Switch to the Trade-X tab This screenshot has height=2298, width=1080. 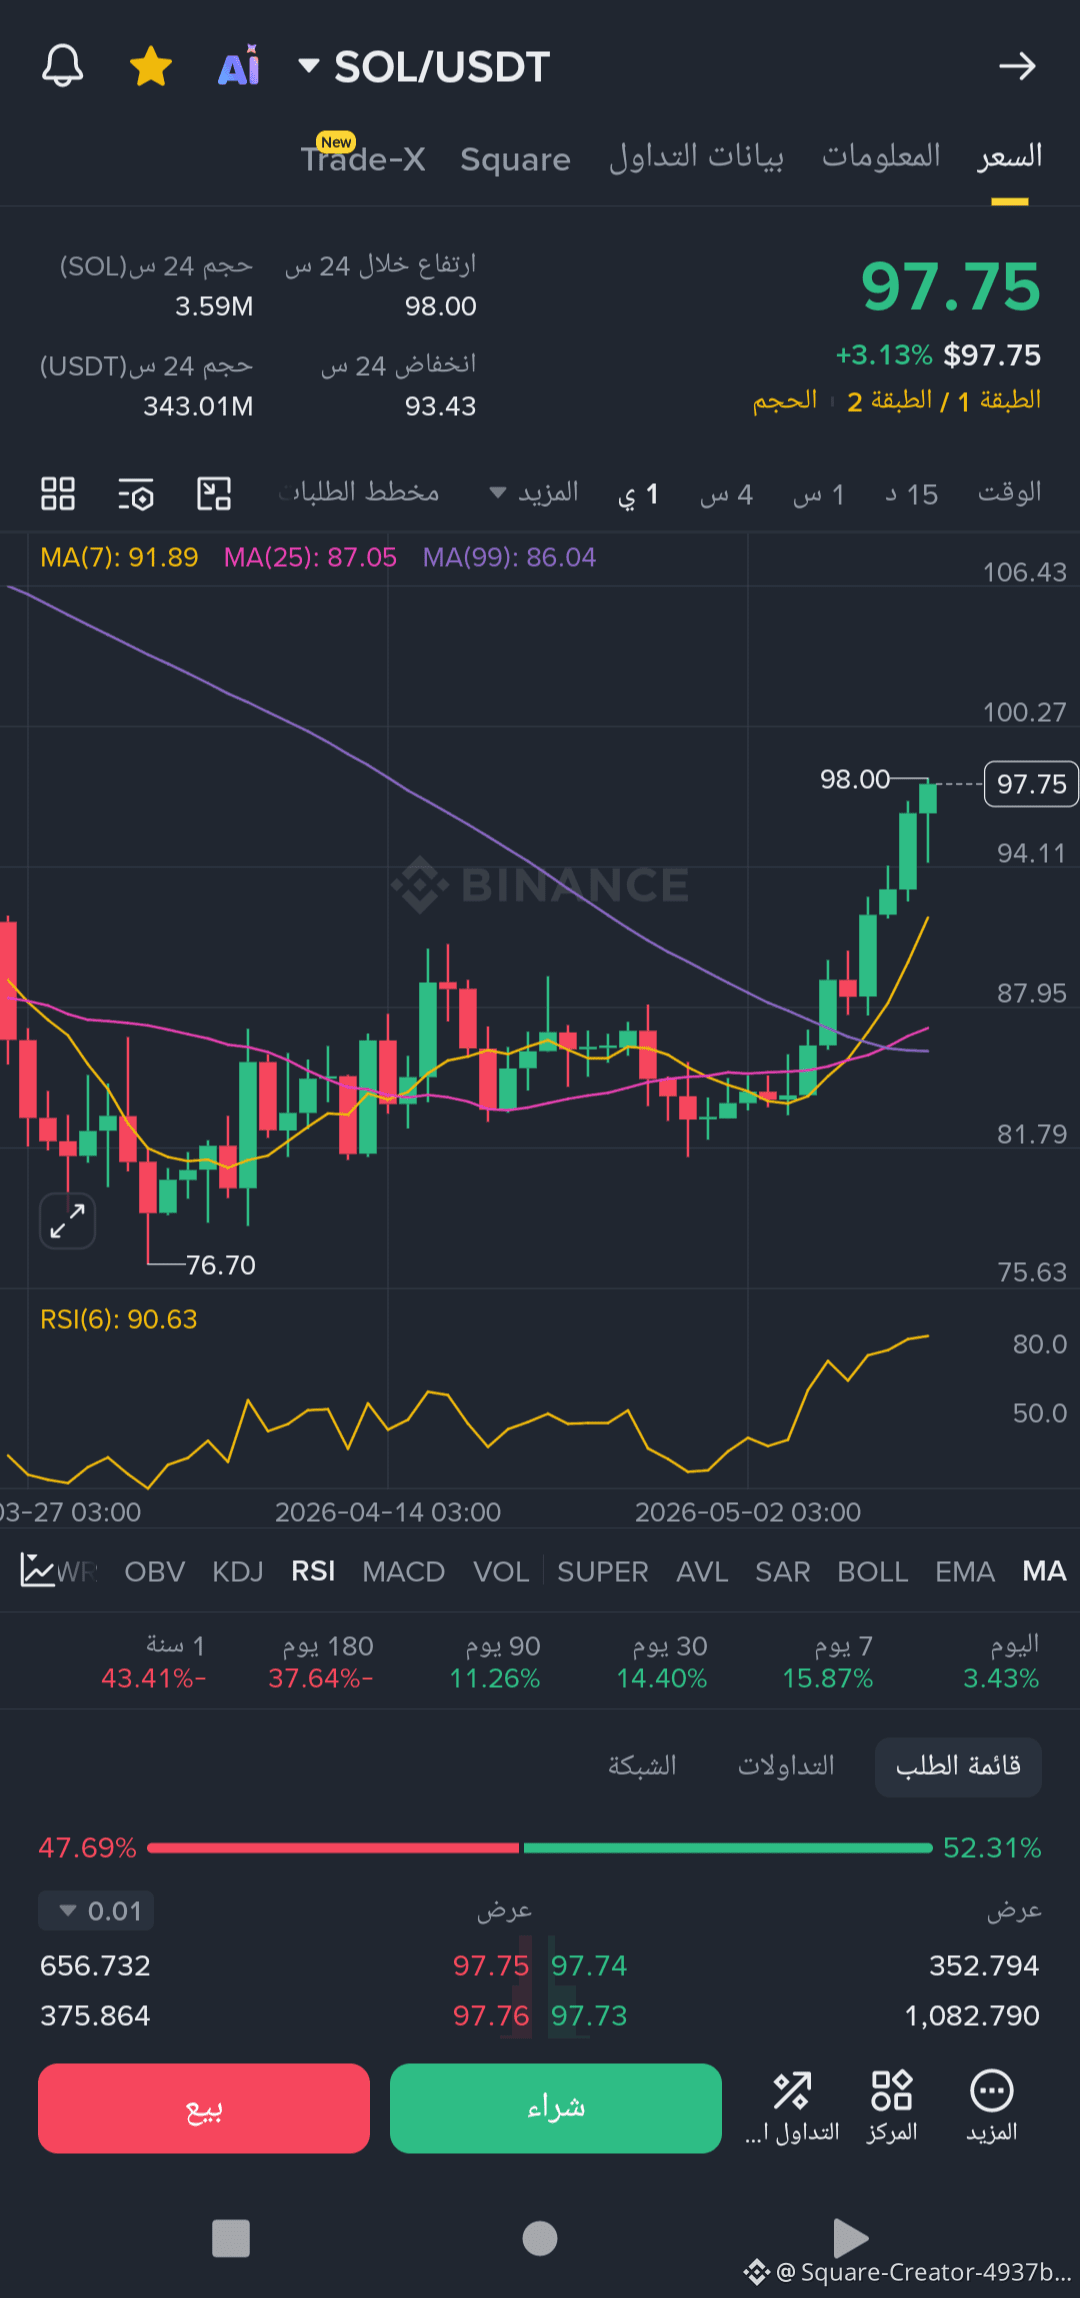[363, 157]
